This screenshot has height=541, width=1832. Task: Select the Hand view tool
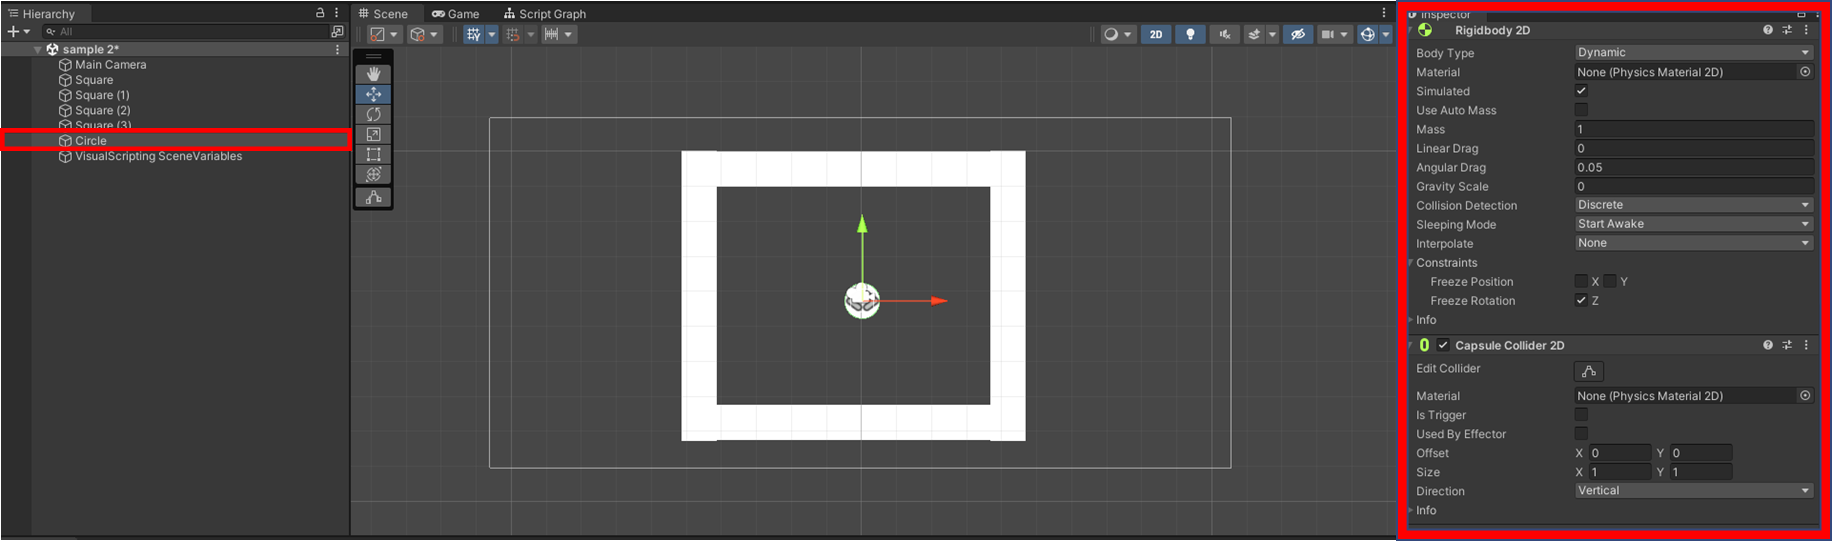coord(373,74)
